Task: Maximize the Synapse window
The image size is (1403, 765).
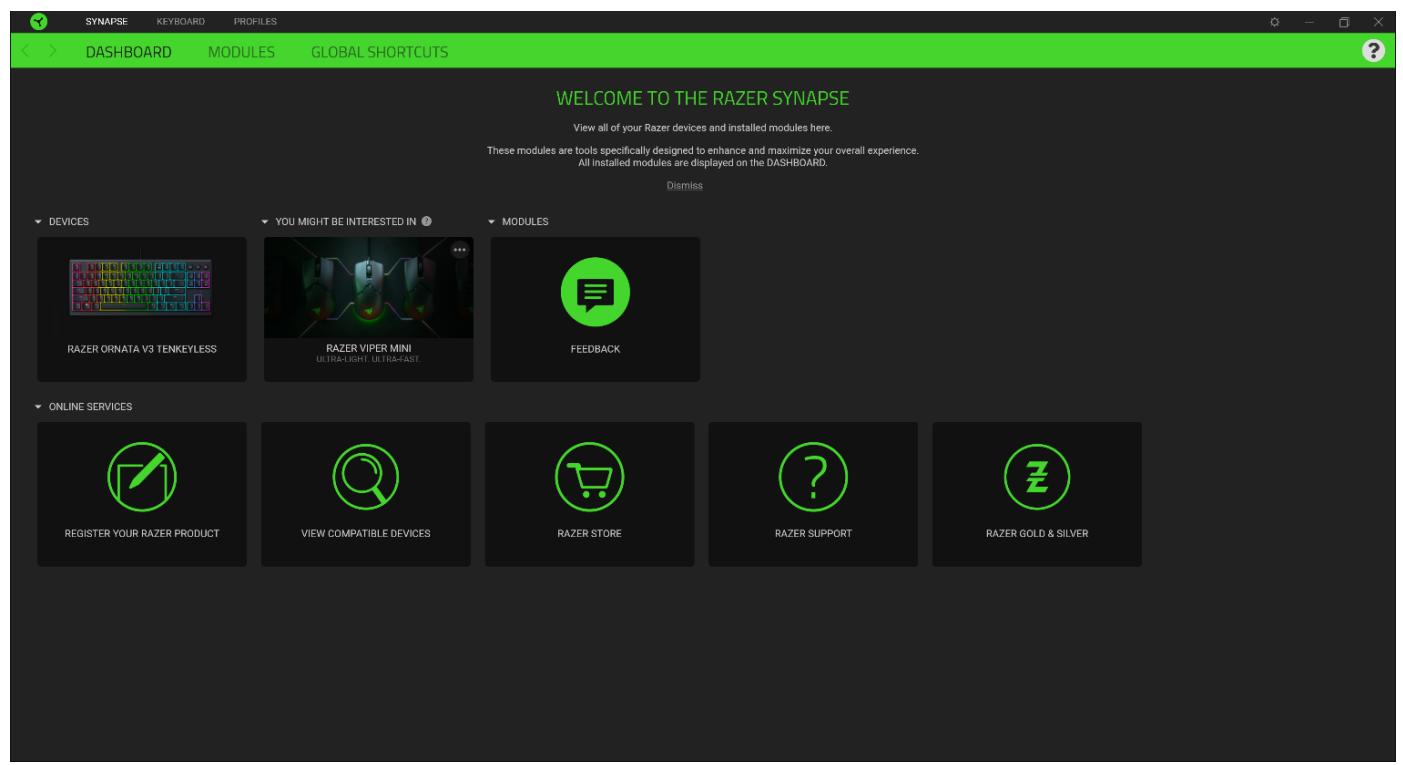Action: (x=1346, y=21)
